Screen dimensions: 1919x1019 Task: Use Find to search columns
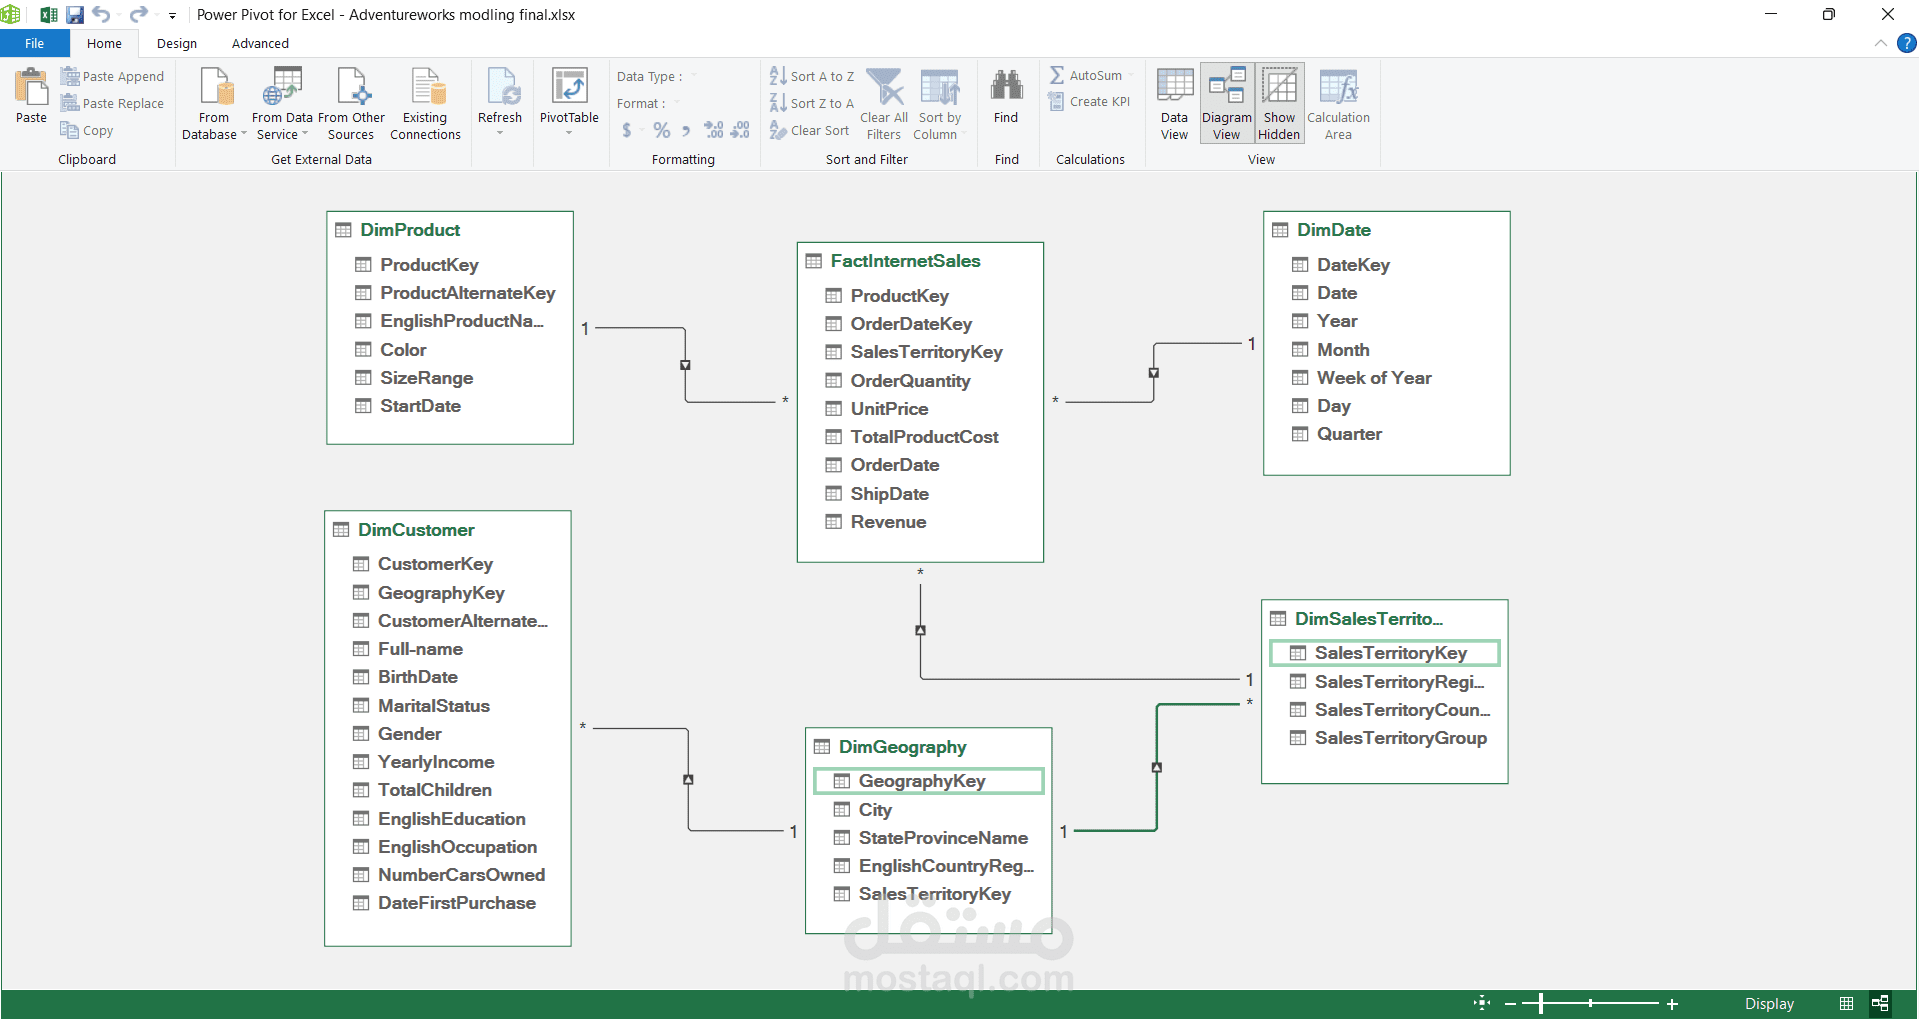[1005, 100]
